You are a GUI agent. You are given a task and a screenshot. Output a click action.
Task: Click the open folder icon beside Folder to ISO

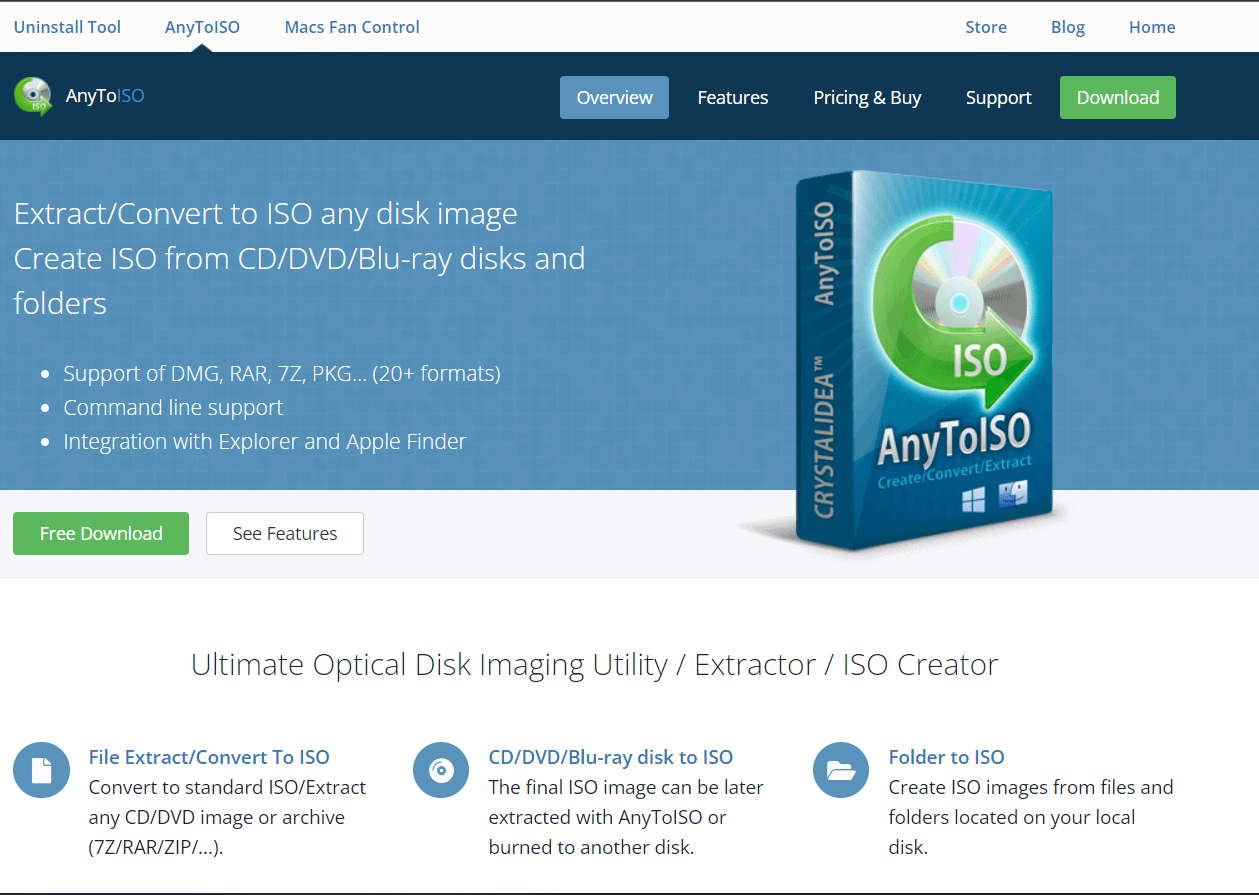pos(841,770)
